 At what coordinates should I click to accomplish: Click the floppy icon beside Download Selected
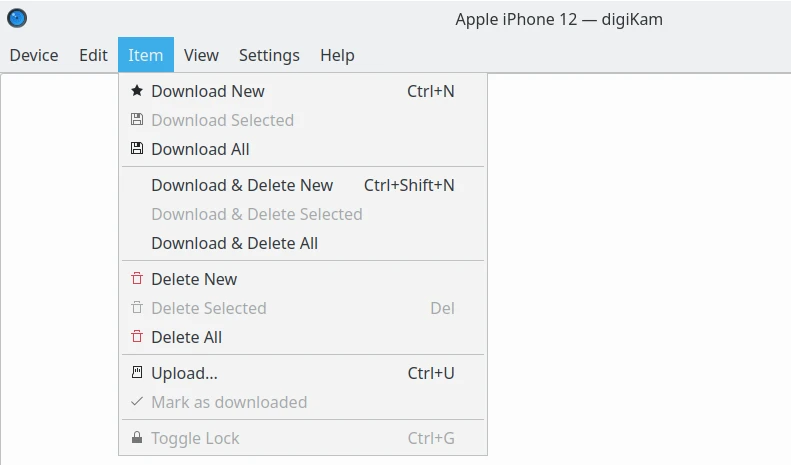click(x=137, y=120)
